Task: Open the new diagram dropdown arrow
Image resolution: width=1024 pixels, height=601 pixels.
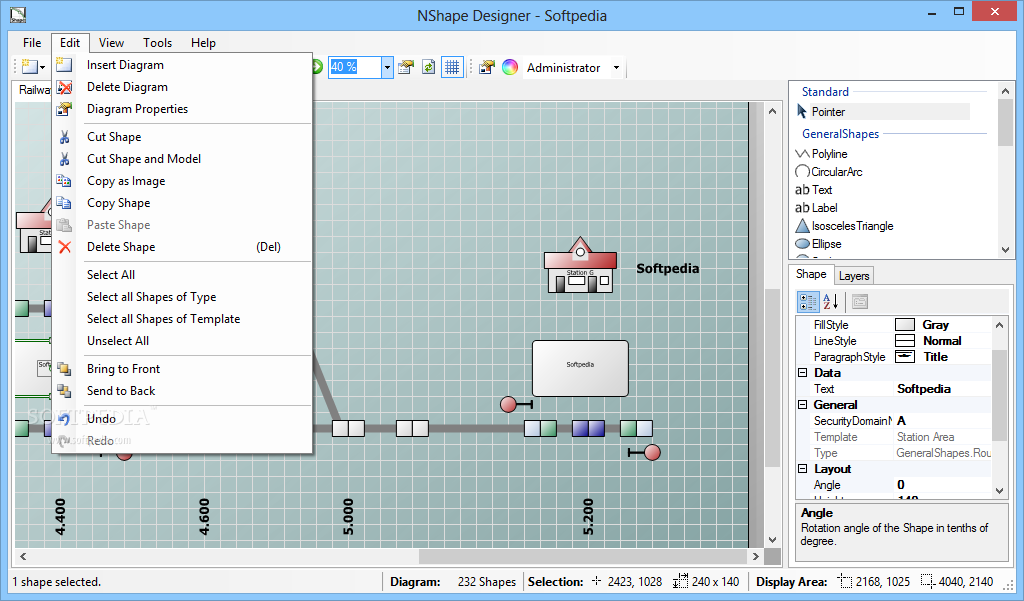Action: pyautogui.click(x=42, y=67)
